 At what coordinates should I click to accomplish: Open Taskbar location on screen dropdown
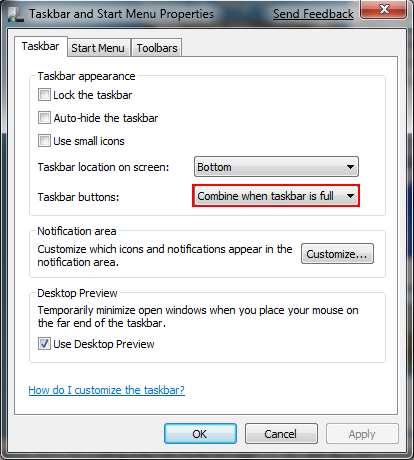[x=276, y=167]
